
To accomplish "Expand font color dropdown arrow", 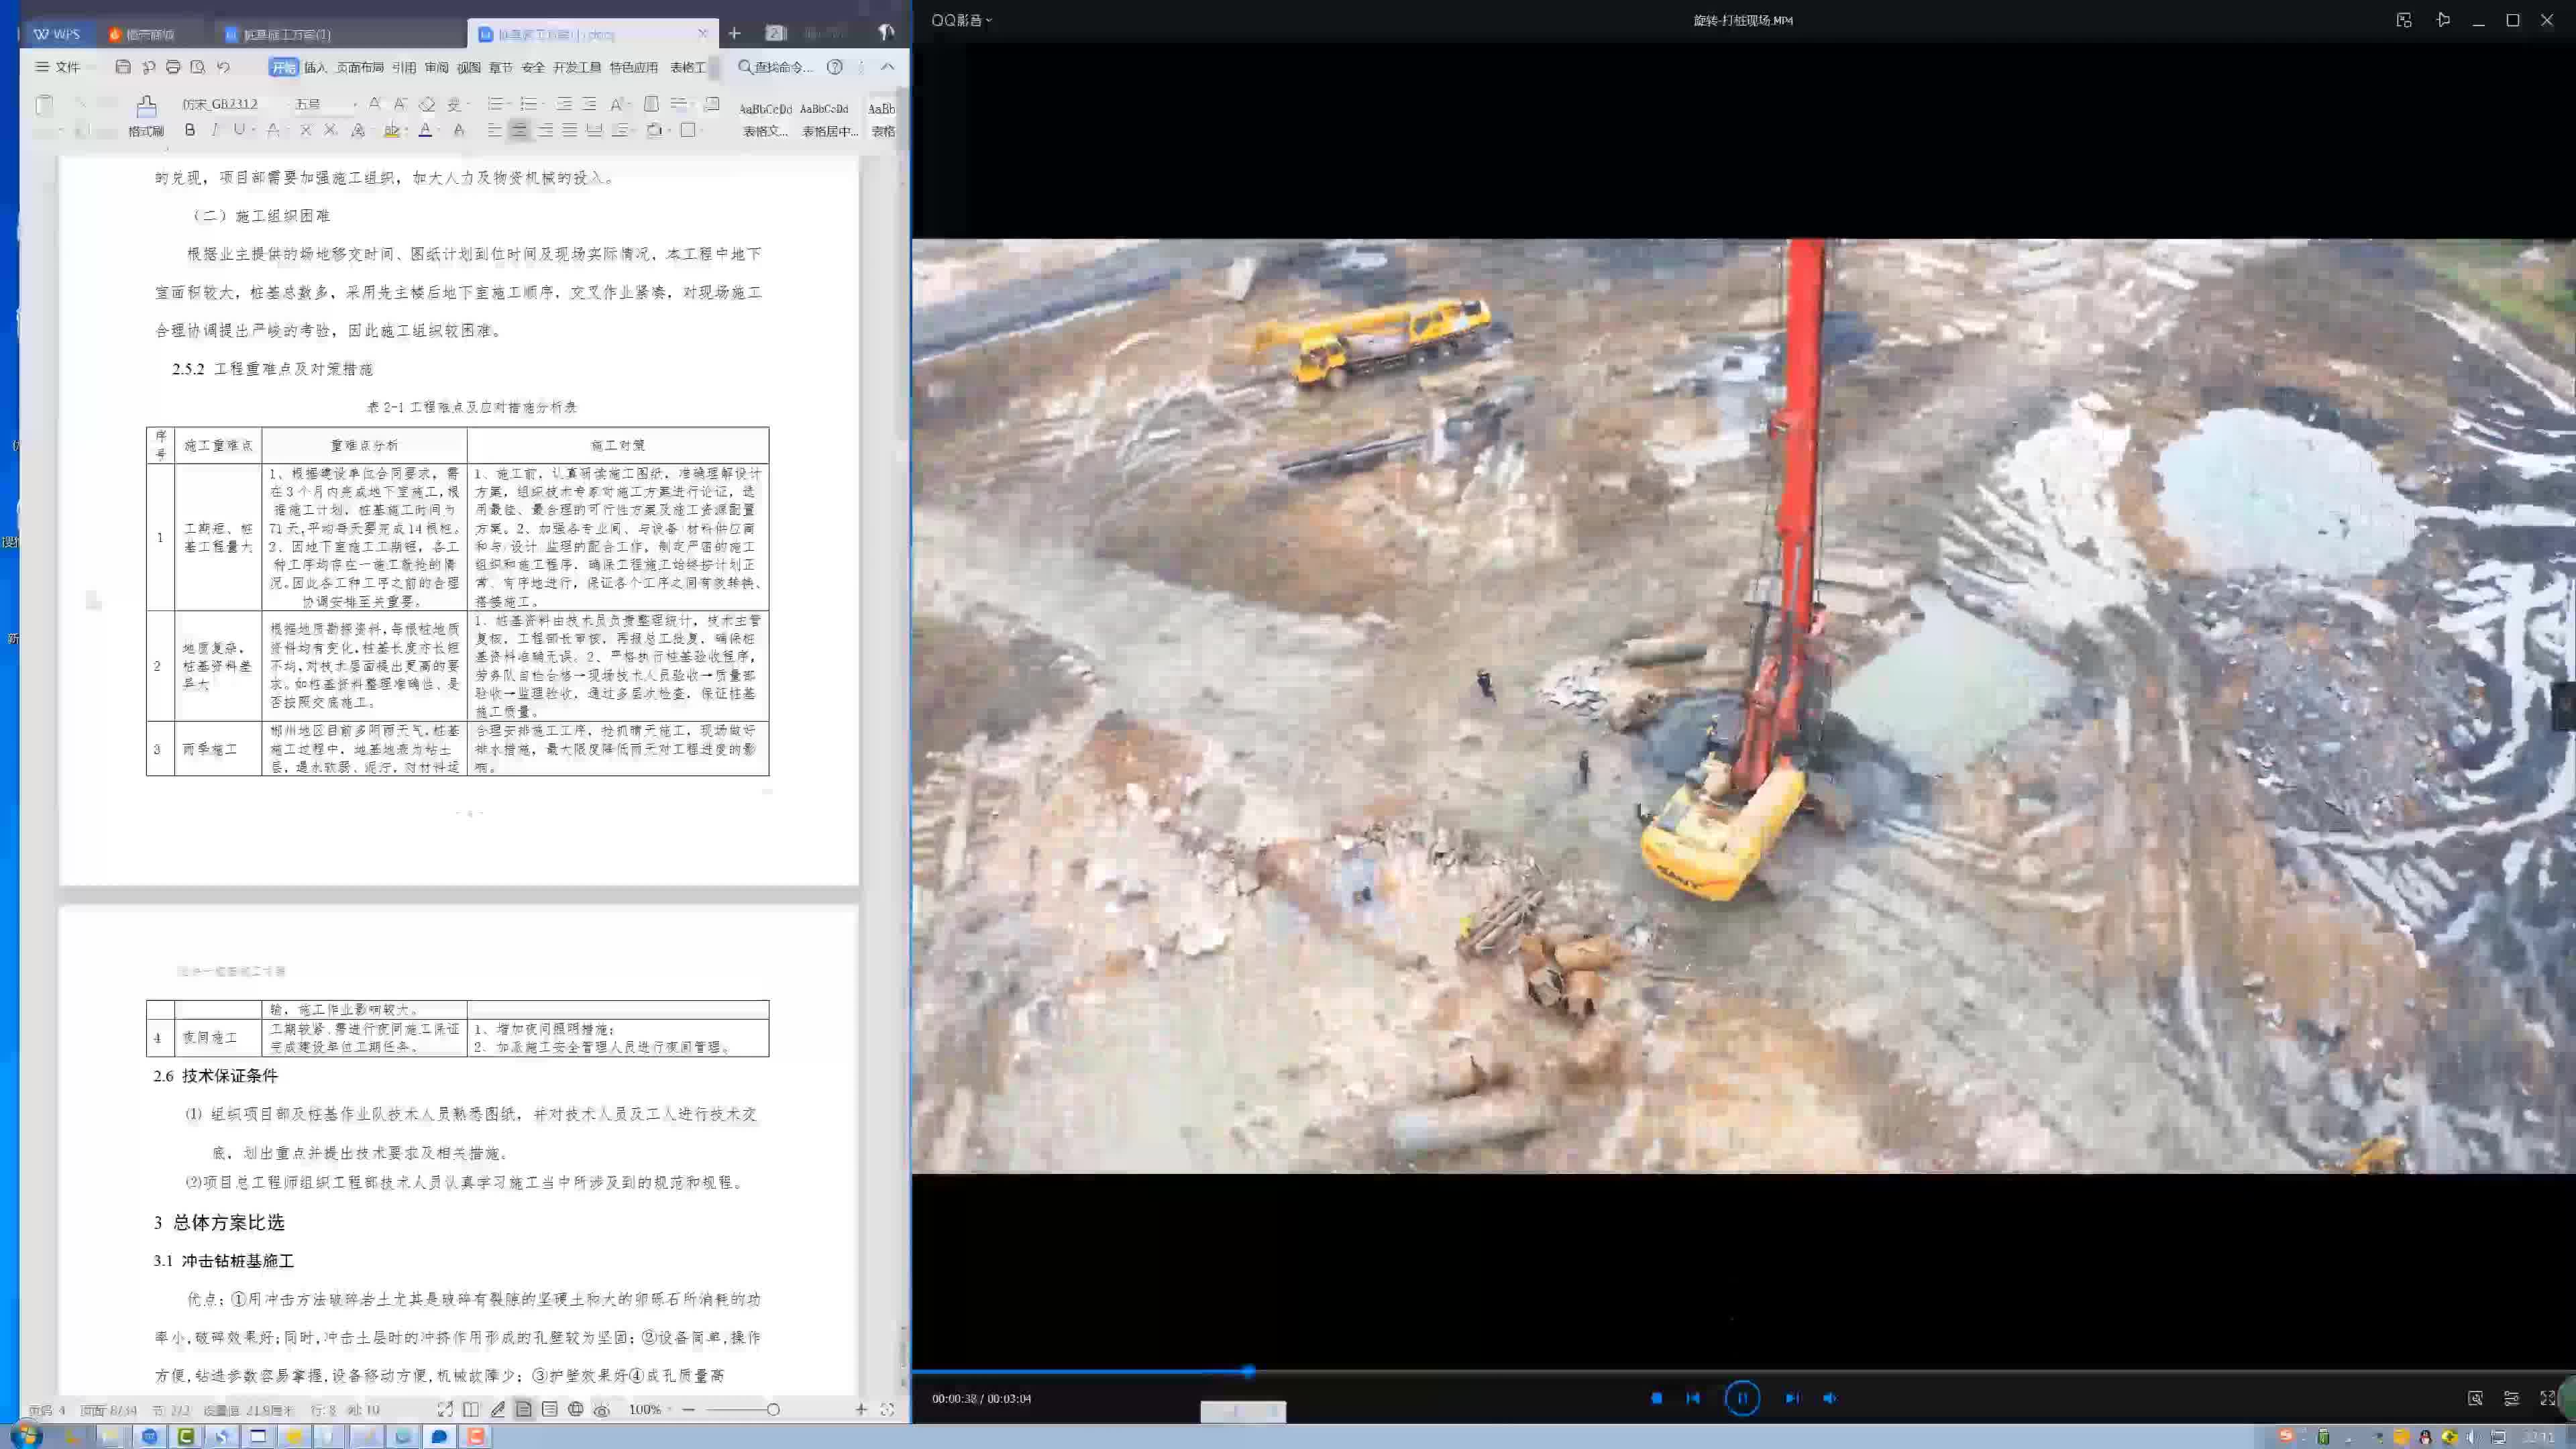I will [x=439, y=130].
